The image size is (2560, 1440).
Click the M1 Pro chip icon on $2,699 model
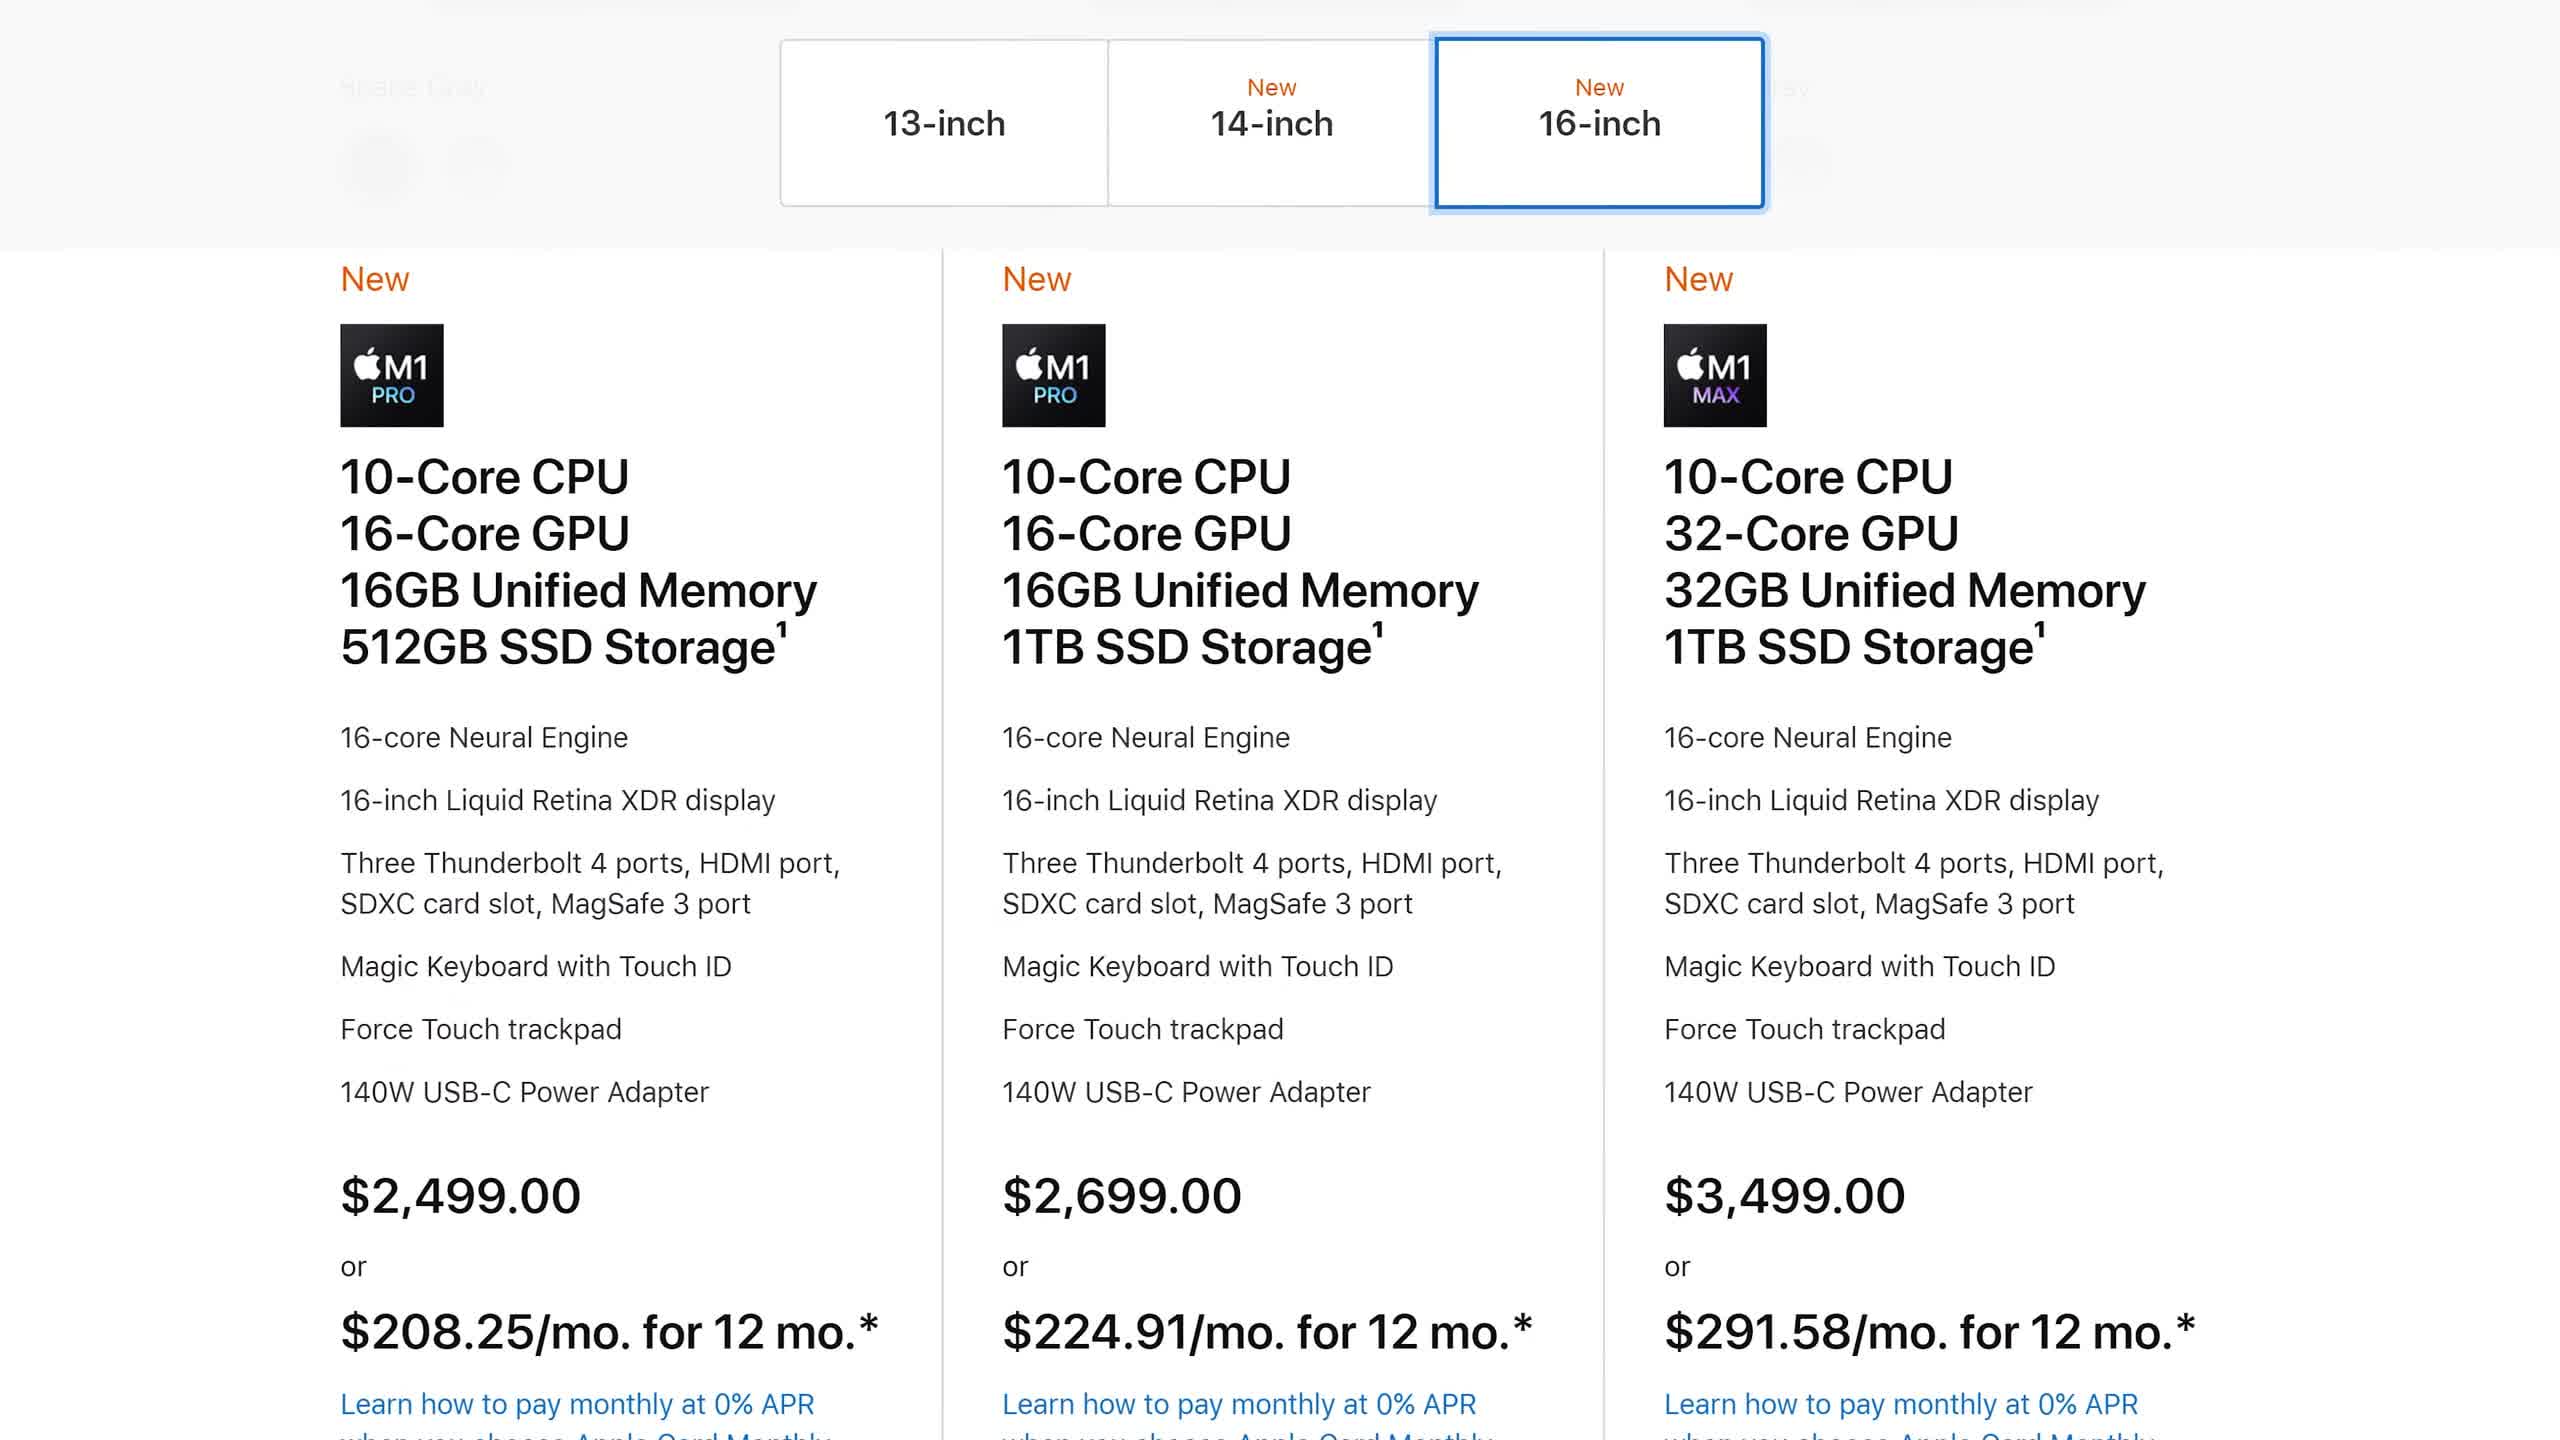(x=1054, y=375)
